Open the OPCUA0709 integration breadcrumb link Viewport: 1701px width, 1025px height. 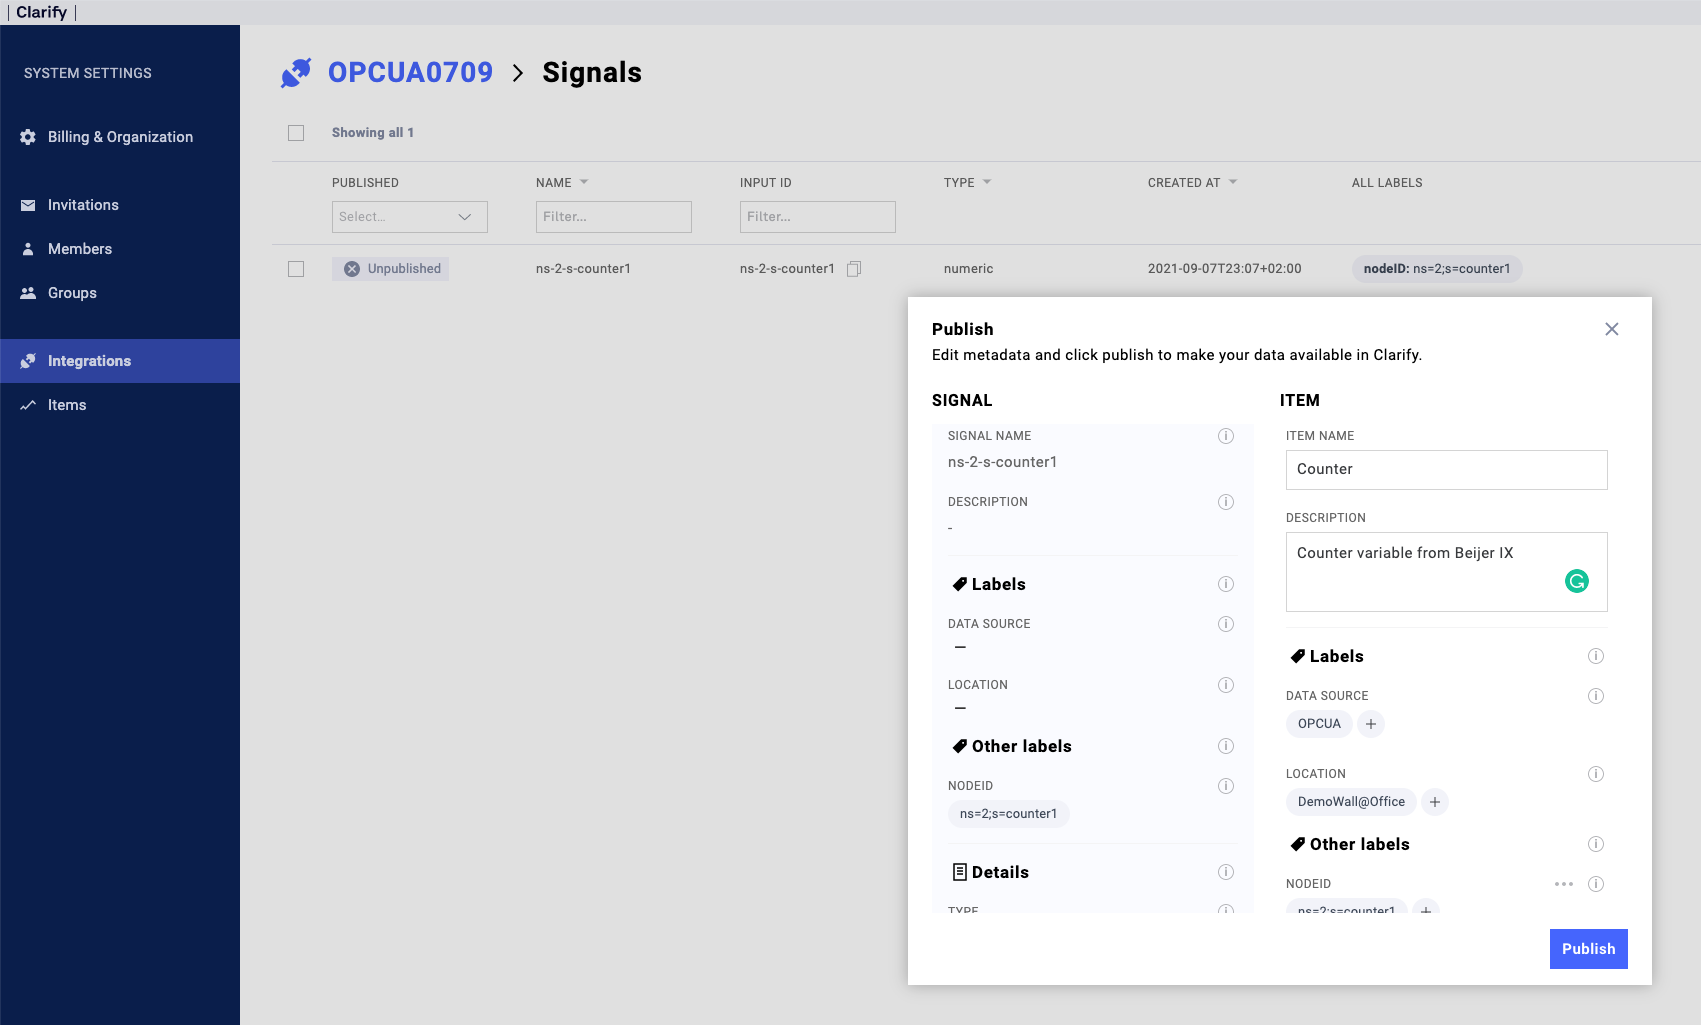(x=410, y=73)
